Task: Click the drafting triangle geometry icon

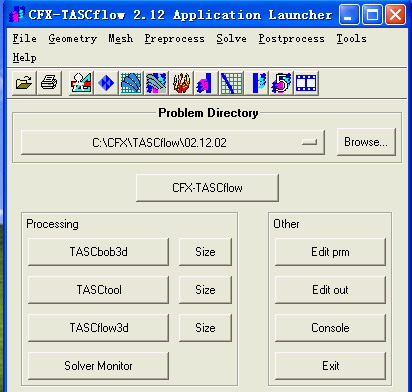Action: click(x=81, y=83)
